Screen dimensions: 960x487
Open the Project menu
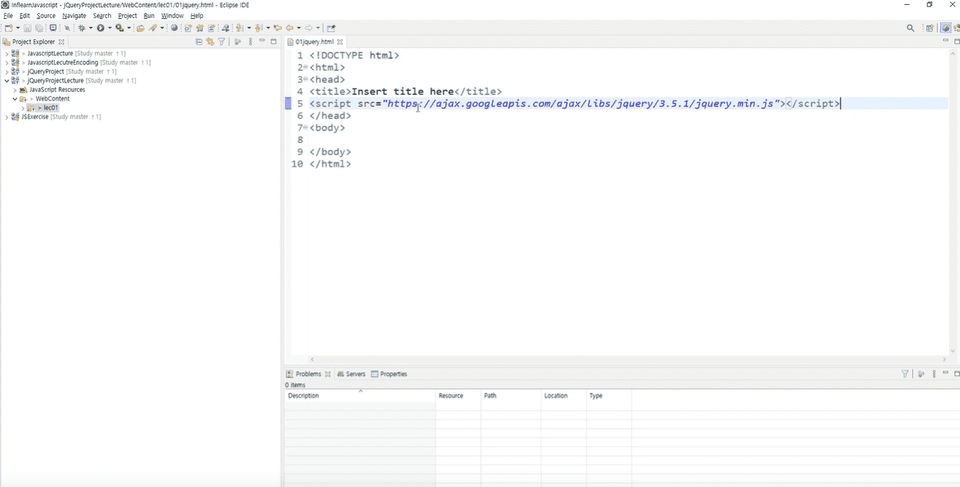click(127, 15)
